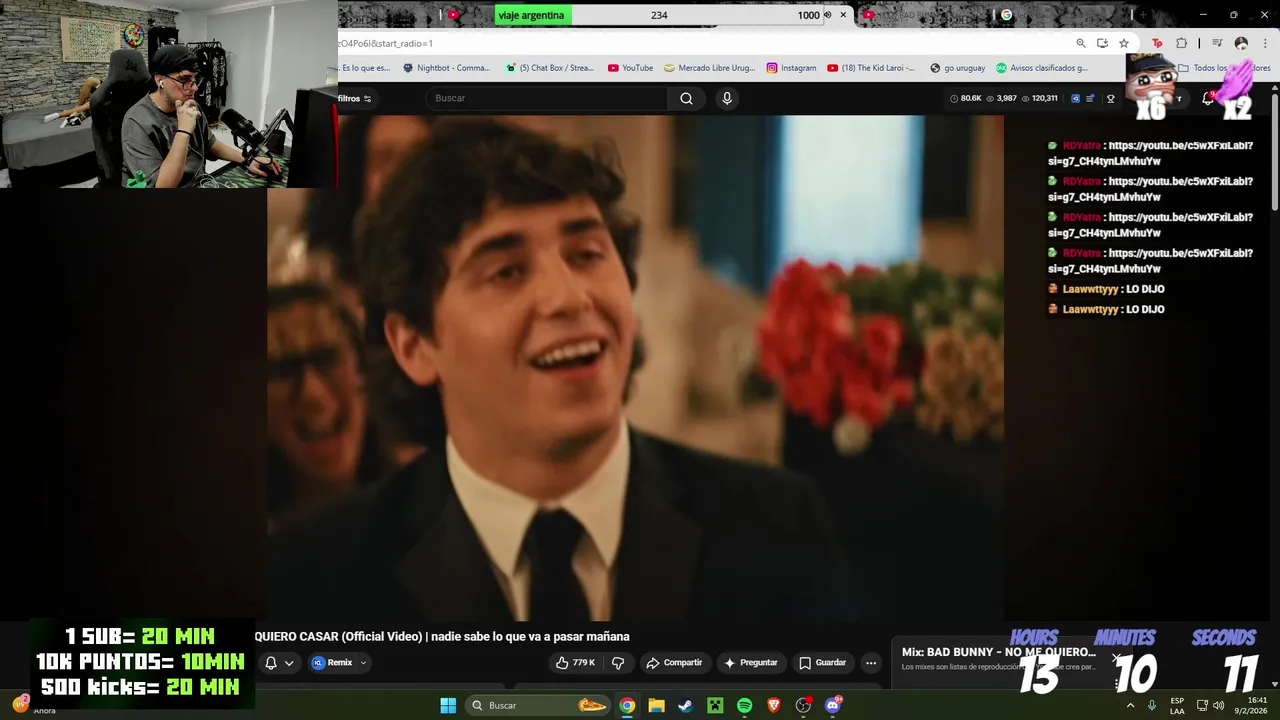Click the 80.6K viewers counter
1280x720 pixels.
click(x=966, y=98)
